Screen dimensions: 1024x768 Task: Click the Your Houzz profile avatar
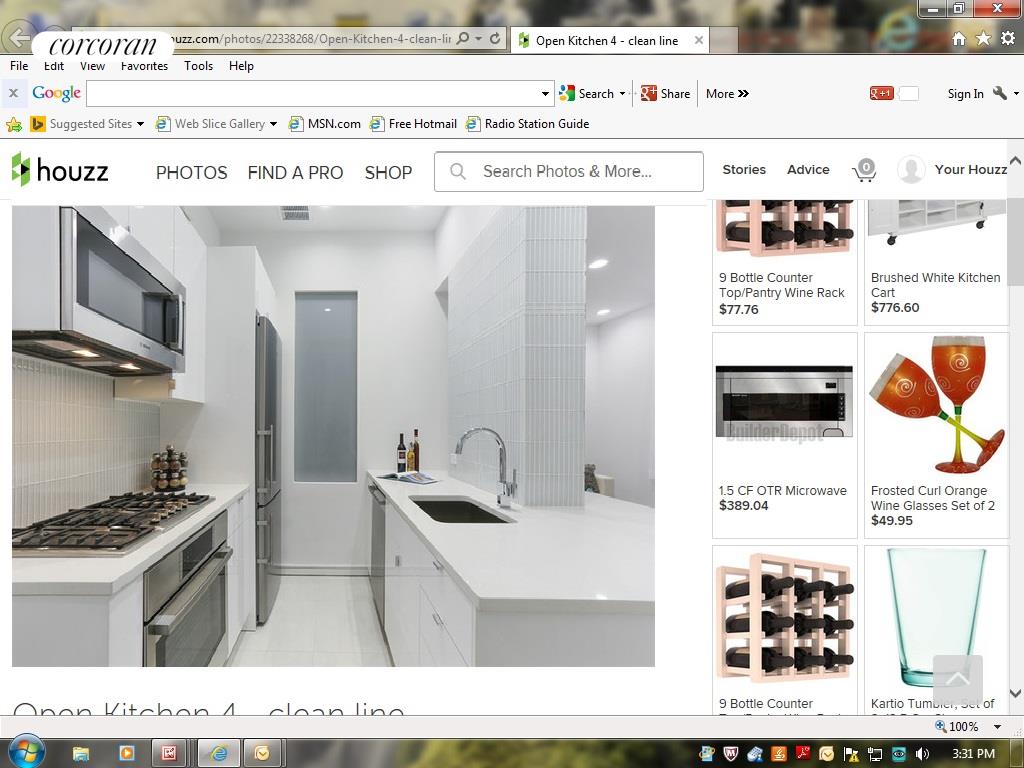click(910, 170)
